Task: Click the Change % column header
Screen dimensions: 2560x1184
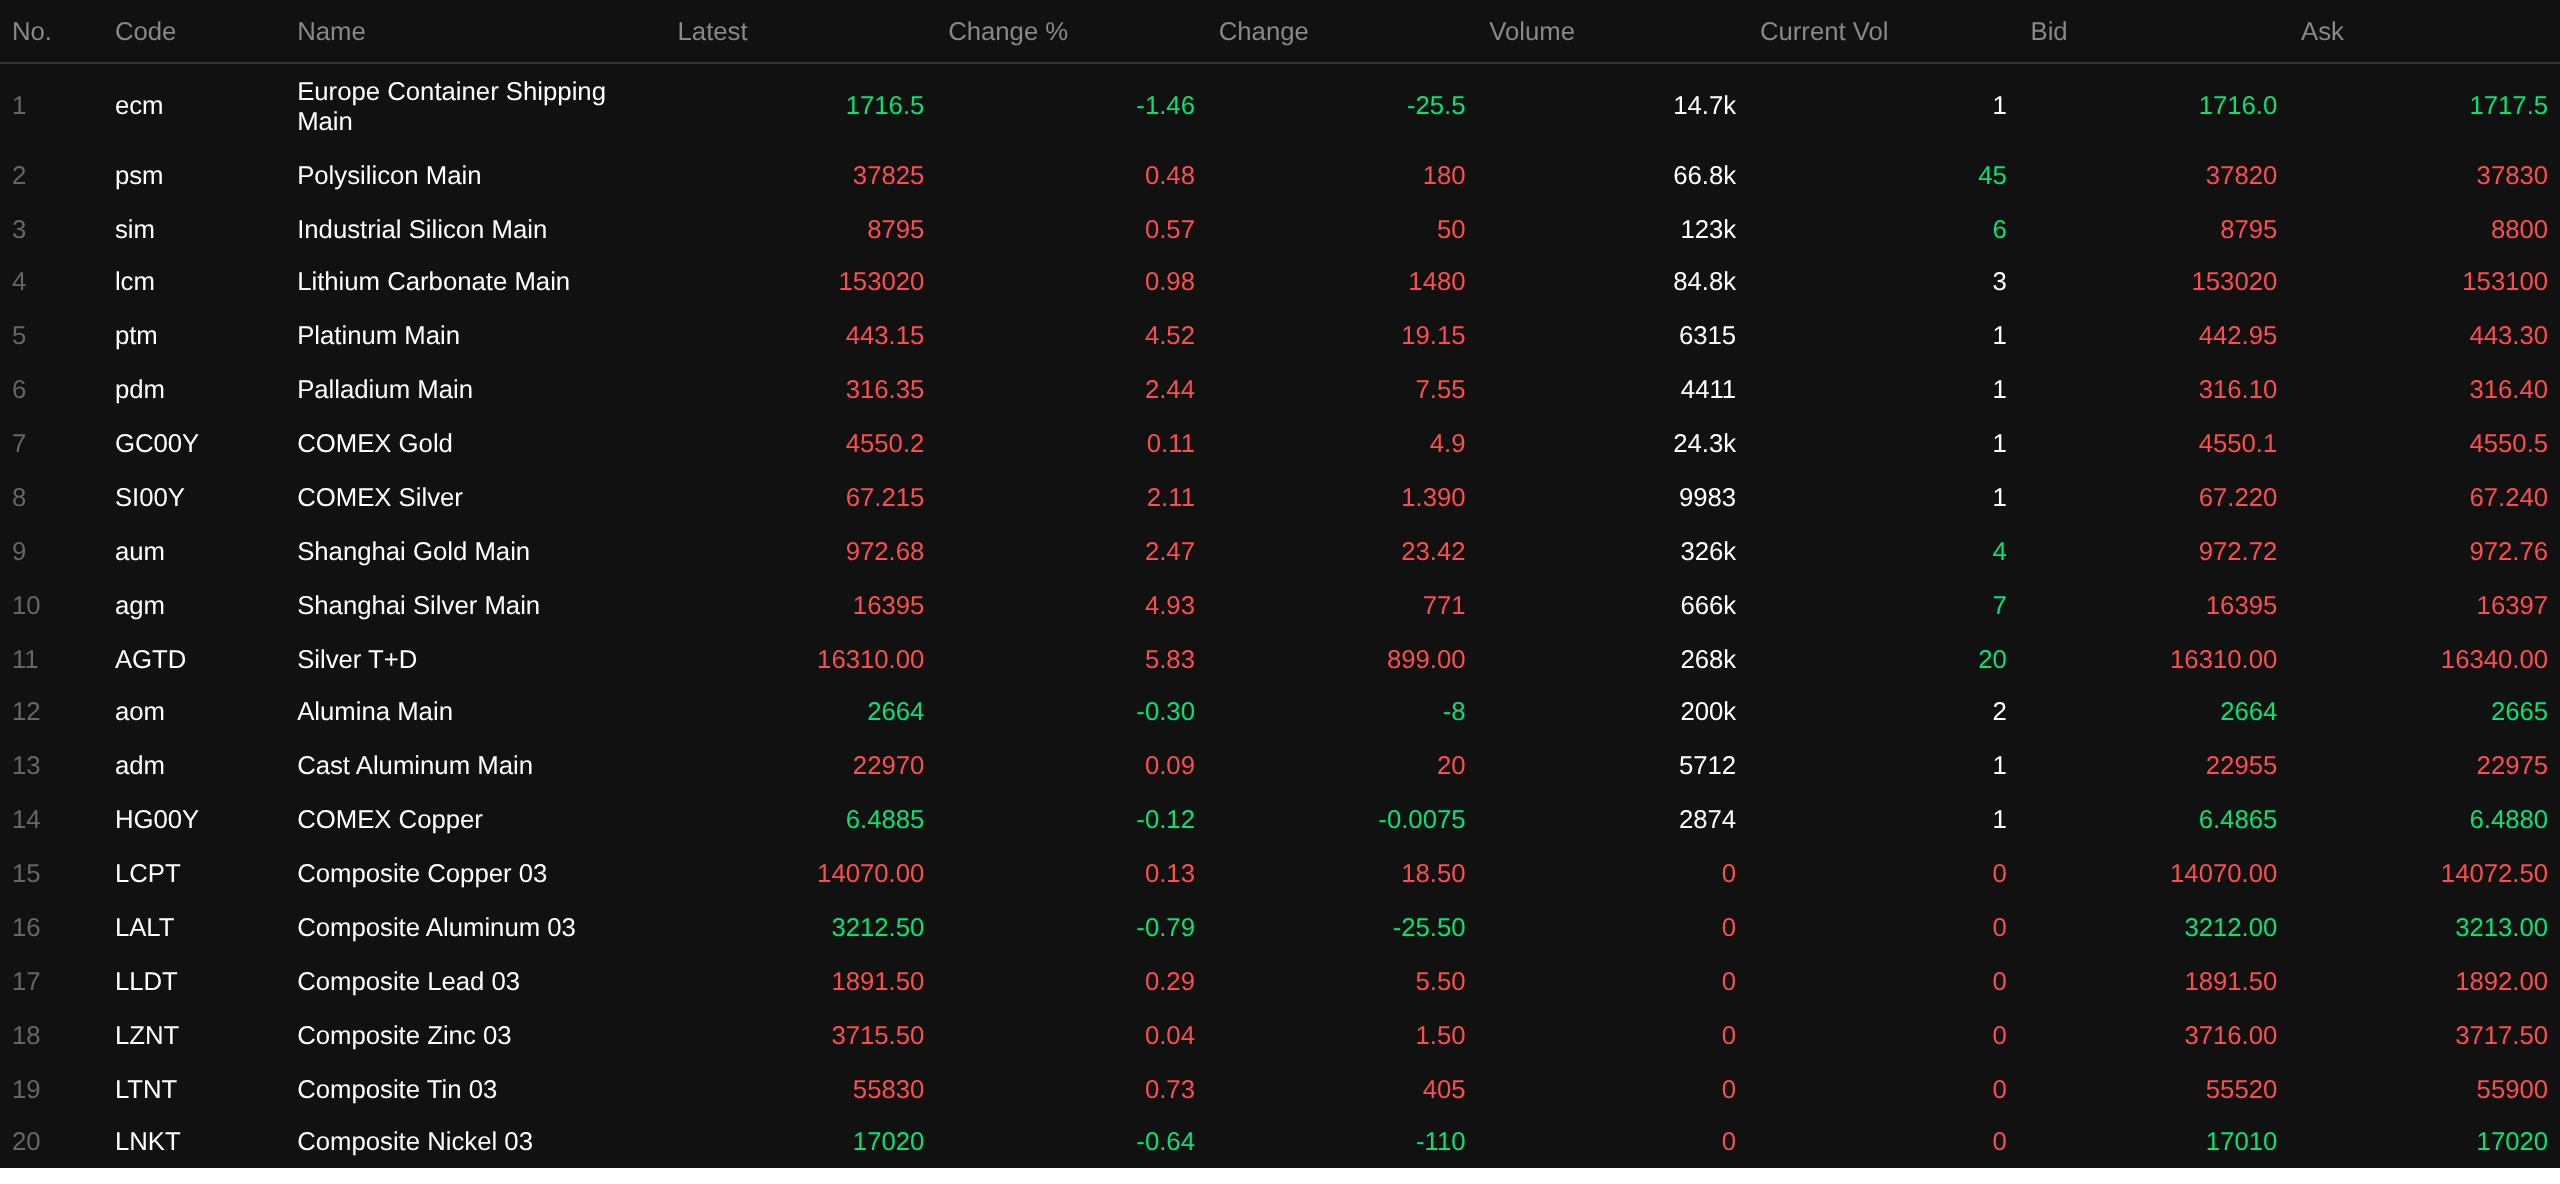Action: pyautogui.click(x=1008, y=32)
